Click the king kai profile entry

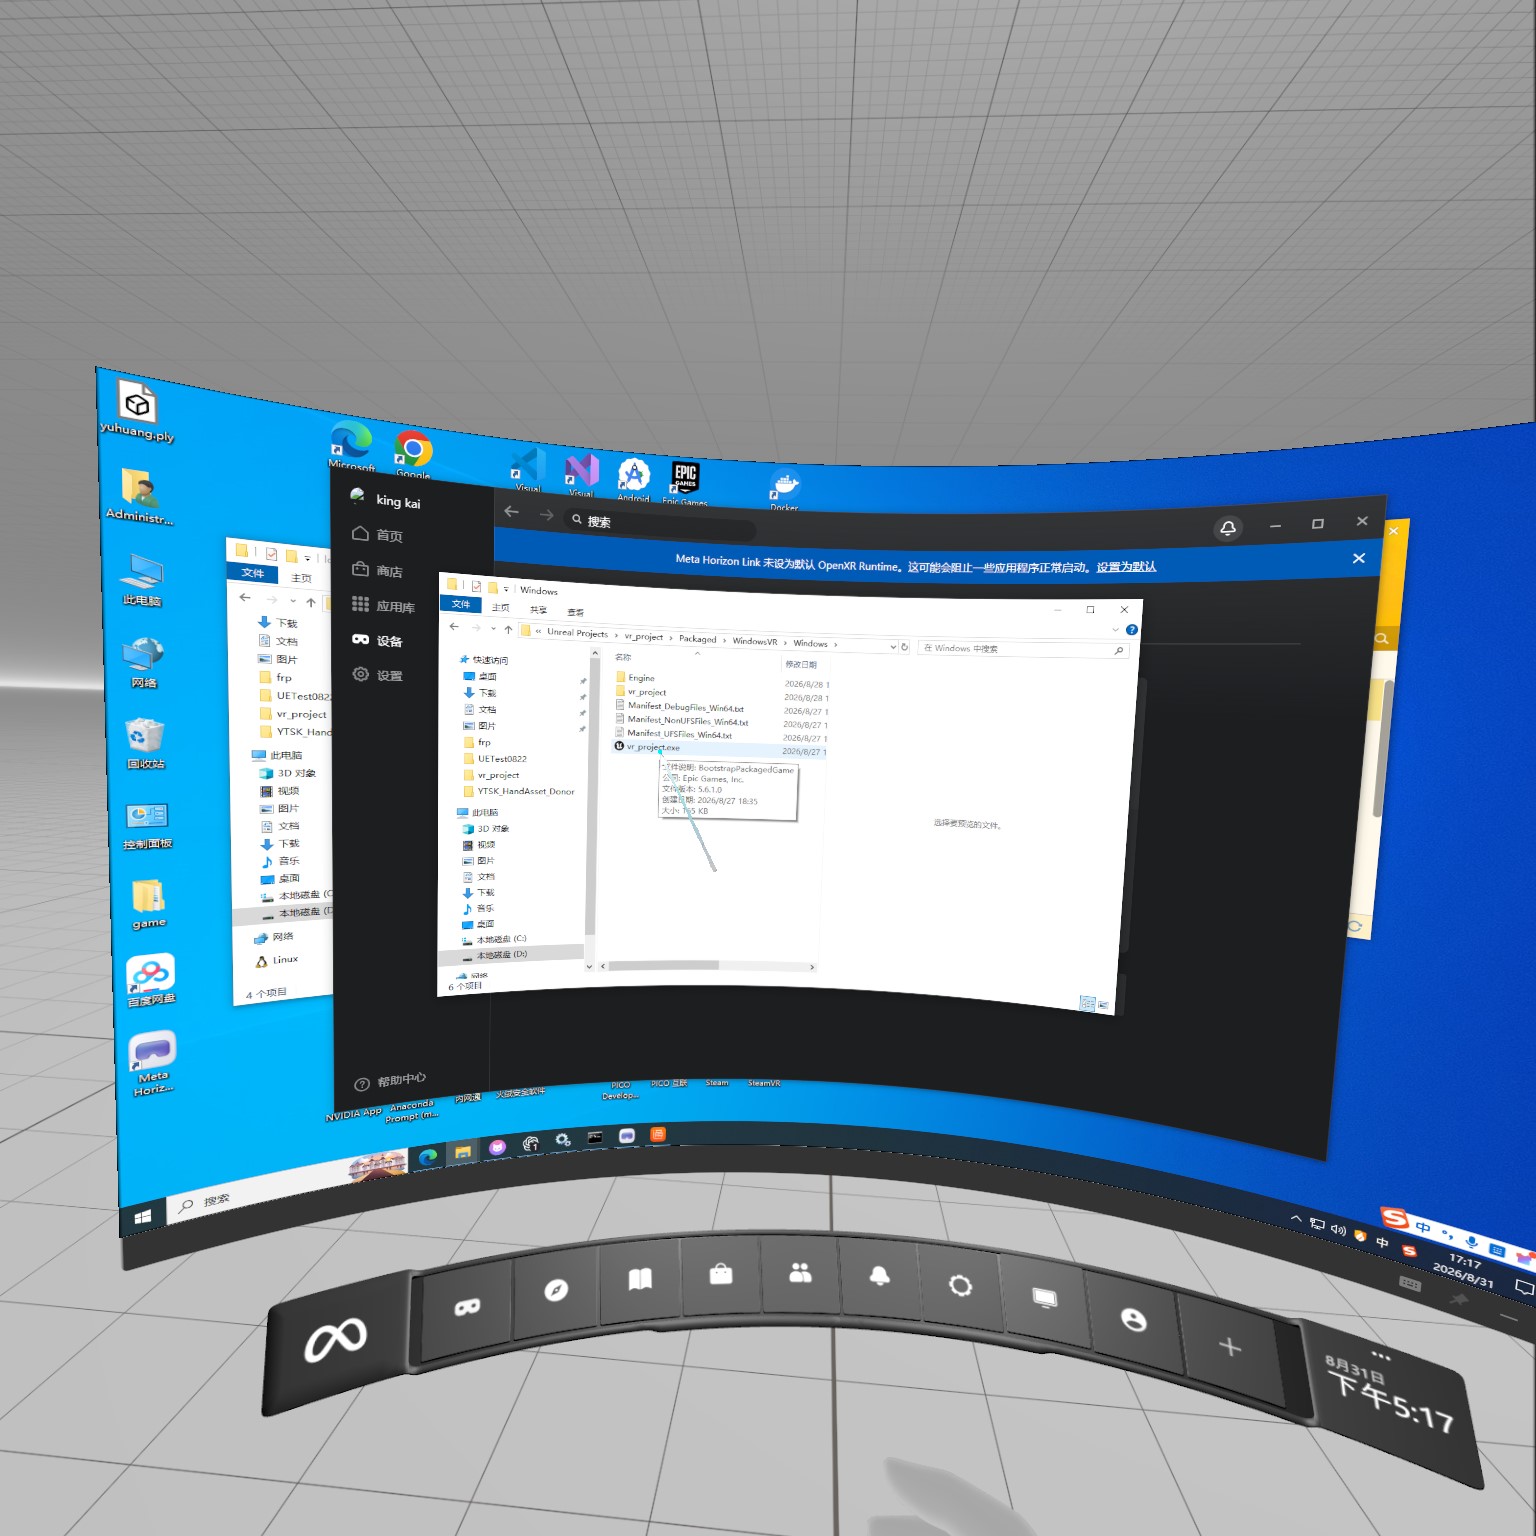[386, 500]
